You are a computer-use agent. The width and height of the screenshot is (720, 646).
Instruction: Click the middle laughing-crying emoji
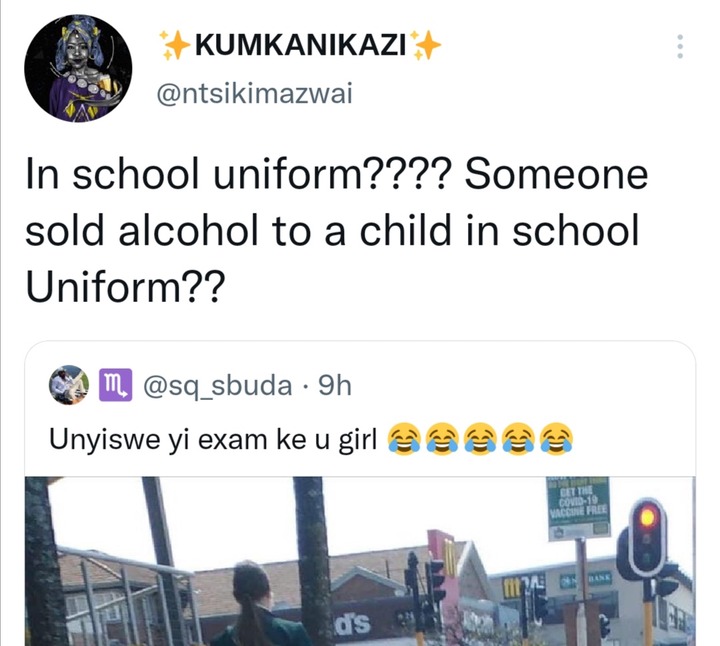coord(481,438)
